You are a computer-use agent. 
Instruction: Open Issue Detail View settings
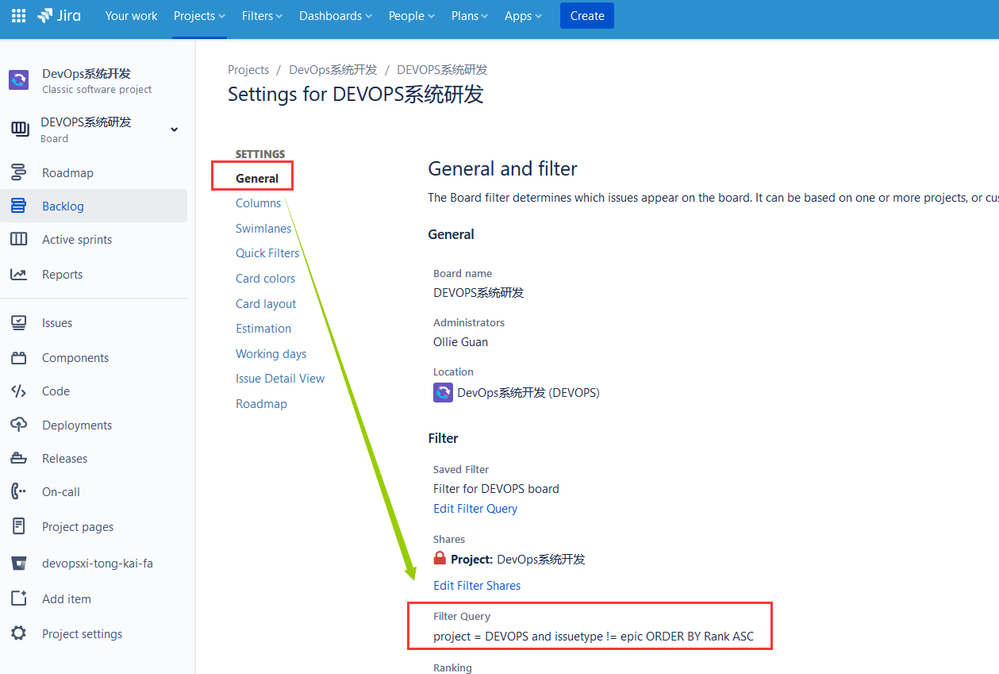tap(280, 378)
